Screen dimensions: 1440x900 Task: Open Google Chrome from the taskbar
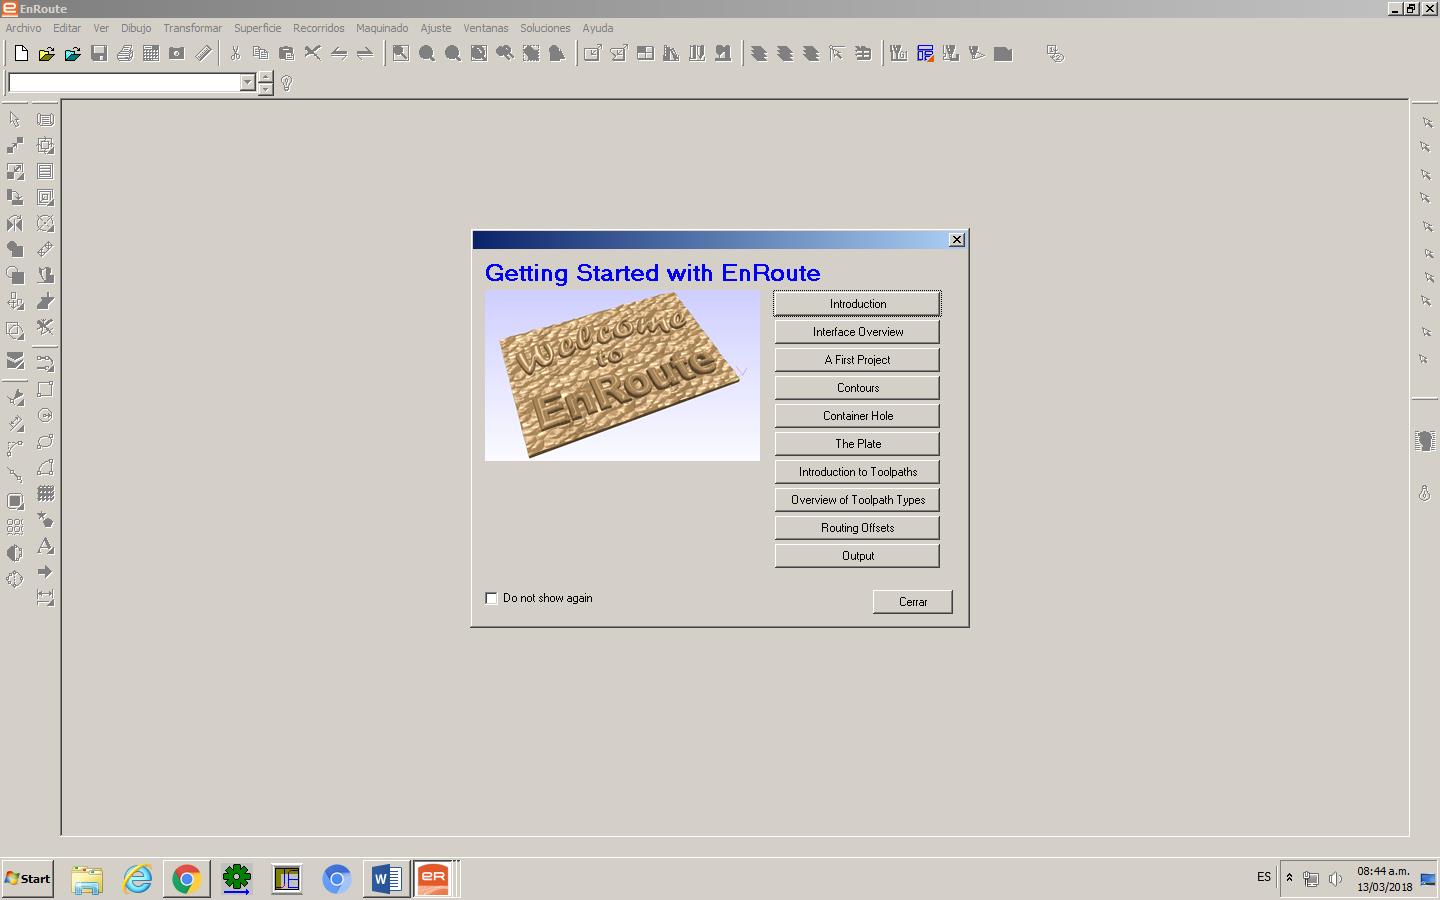186,879
